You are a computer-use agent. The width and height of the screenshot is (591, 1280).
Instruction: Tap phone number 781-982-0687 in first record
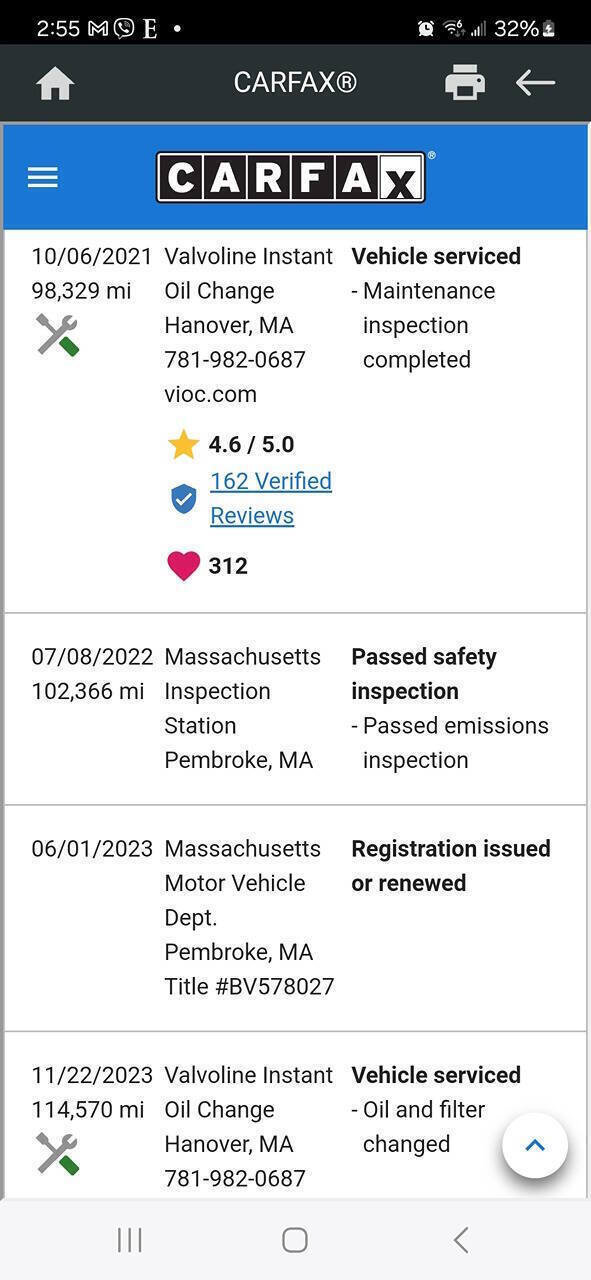pyautogui.click(x=235, y=359)
